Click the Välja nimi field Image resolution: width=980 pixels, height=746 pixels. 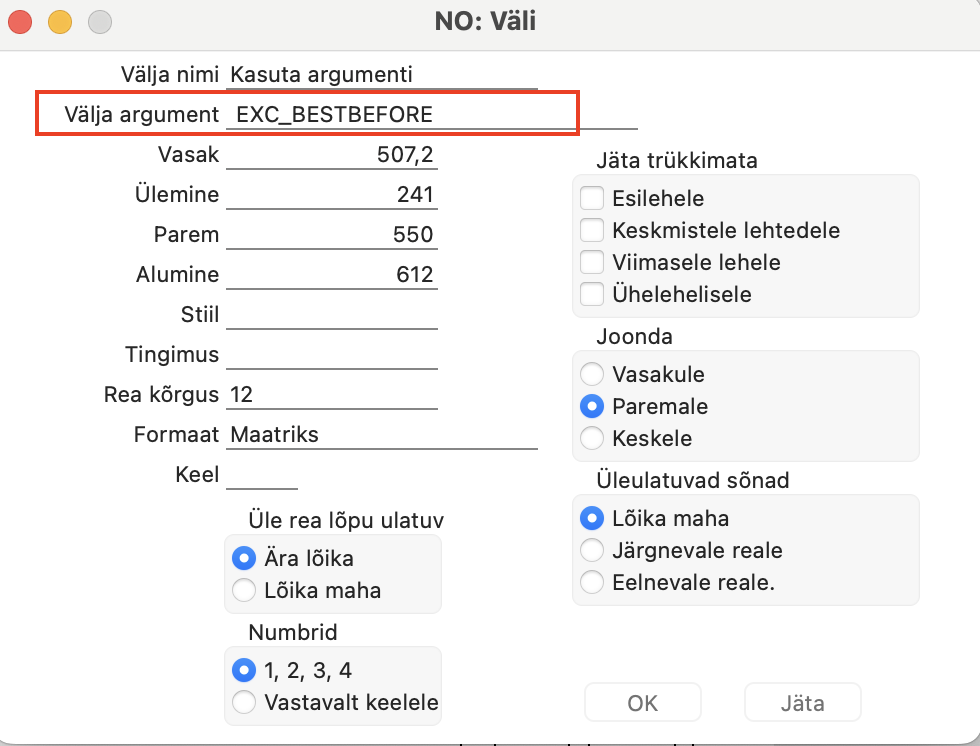coord(381,74)
